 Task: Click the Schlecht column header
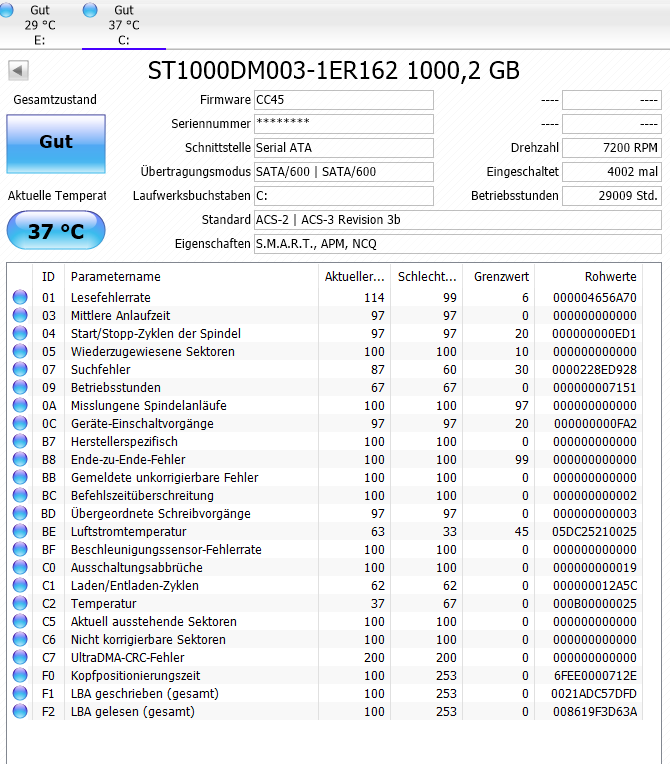(427, 277)
